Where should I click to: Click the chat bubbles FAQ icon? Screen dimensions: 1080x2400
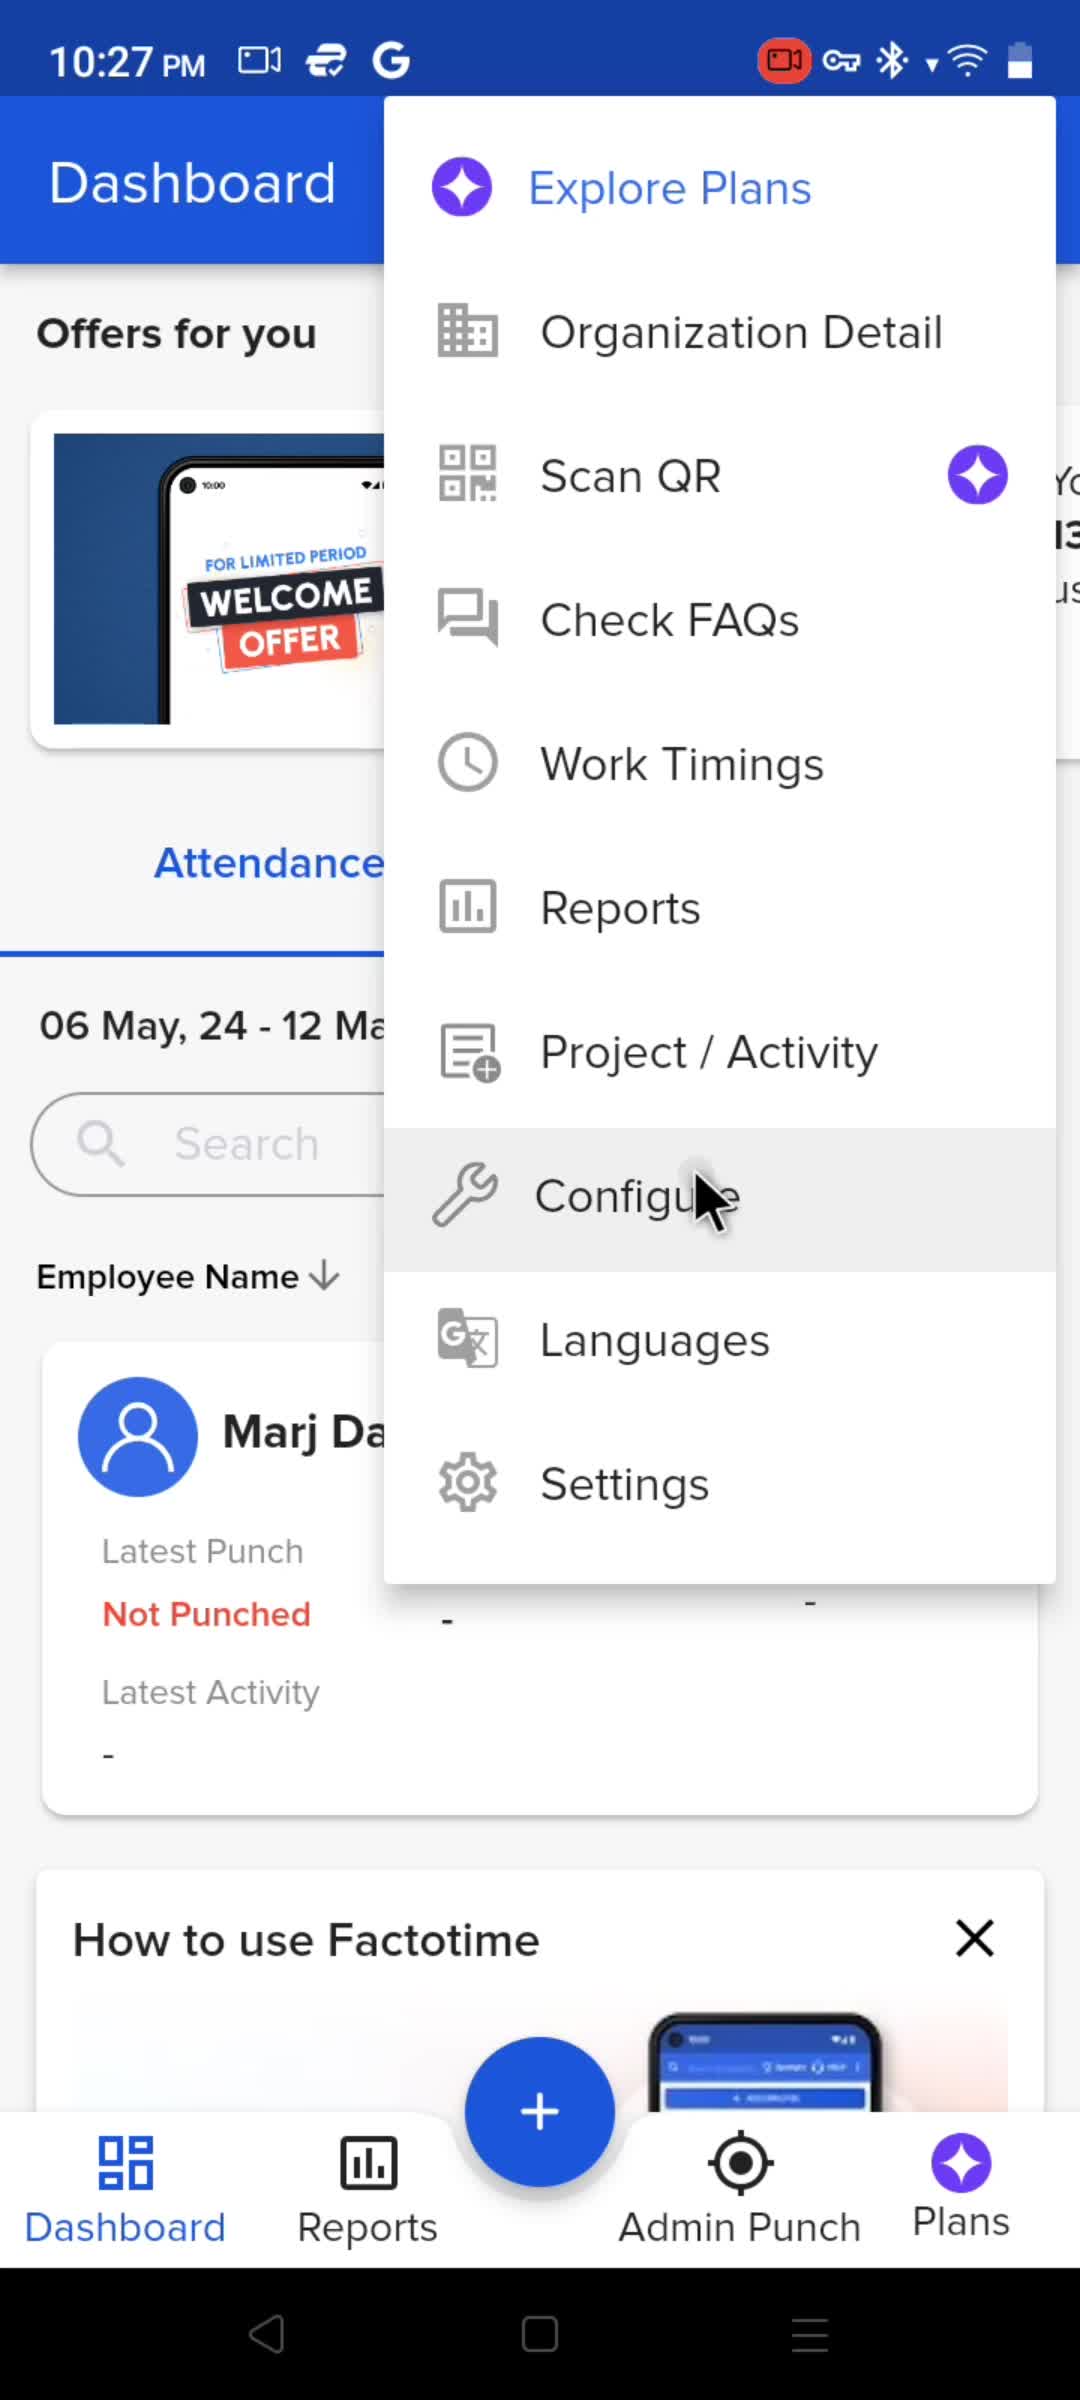click(x=467, y=618)
